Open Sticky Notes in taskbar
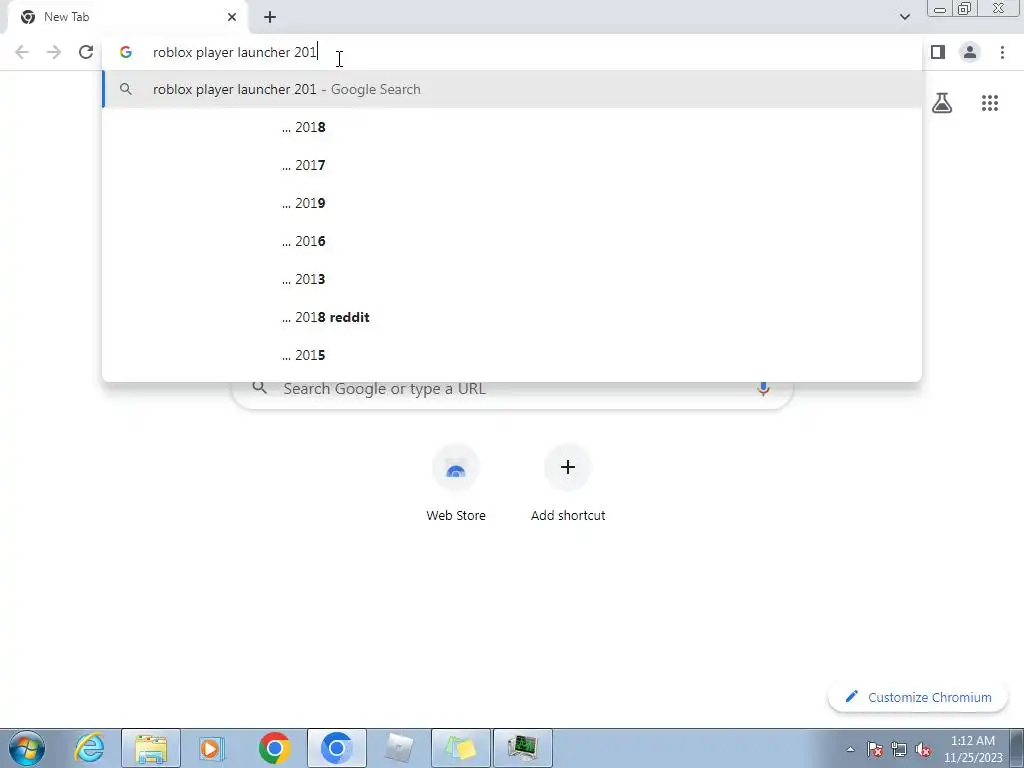 tap(460, 748)
